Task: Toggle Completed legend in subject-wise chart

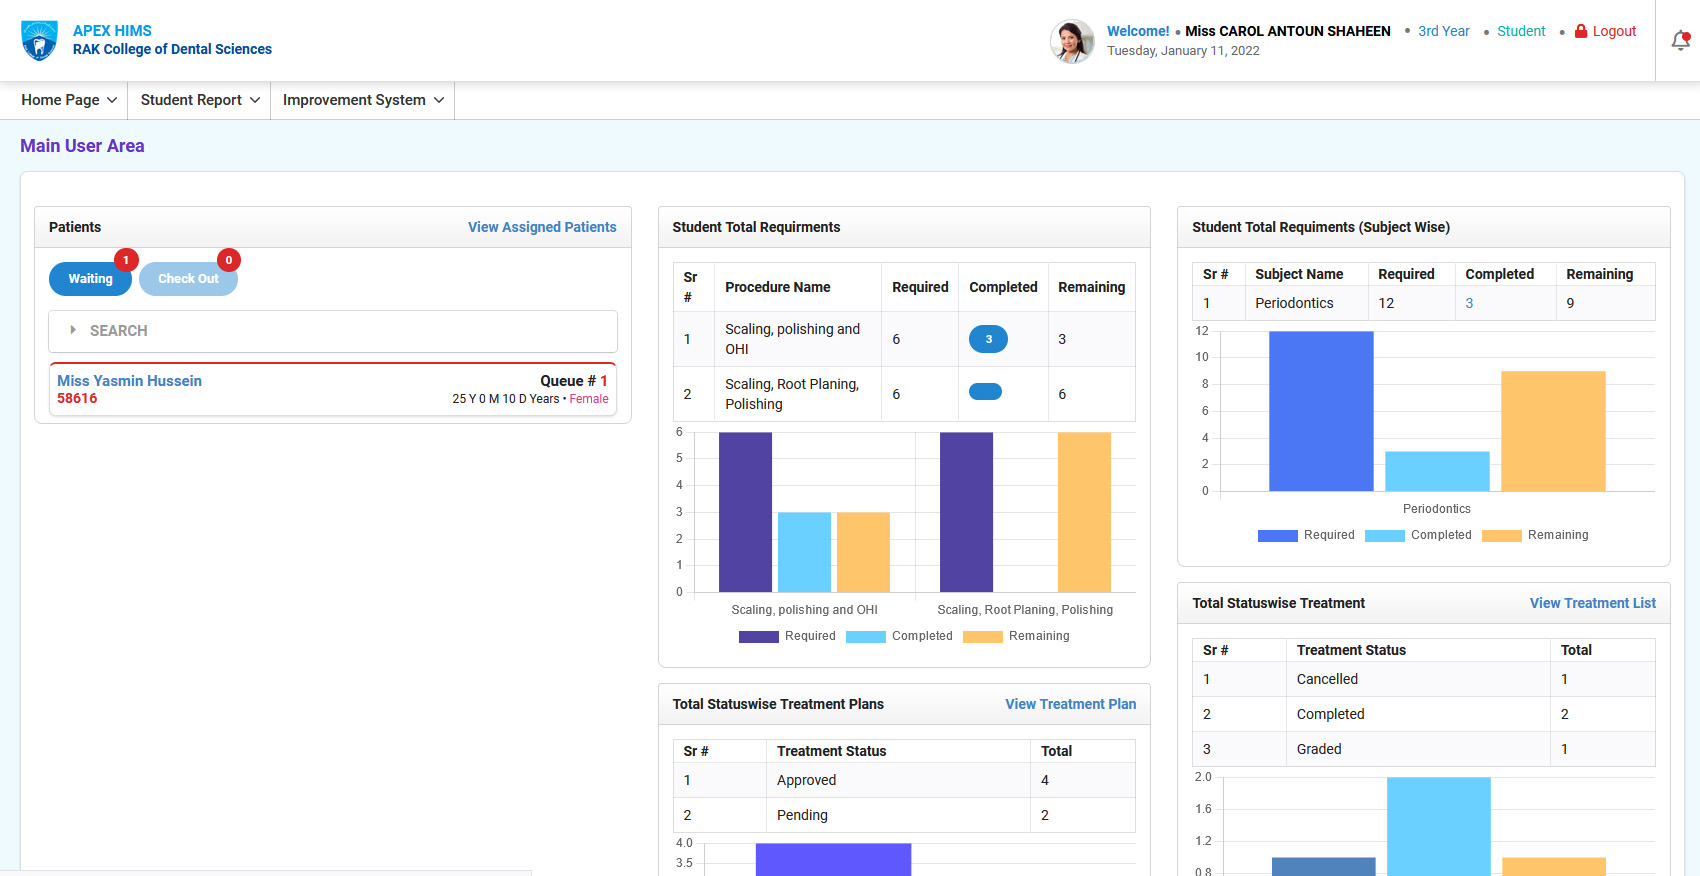Action: coord(1418,535)
